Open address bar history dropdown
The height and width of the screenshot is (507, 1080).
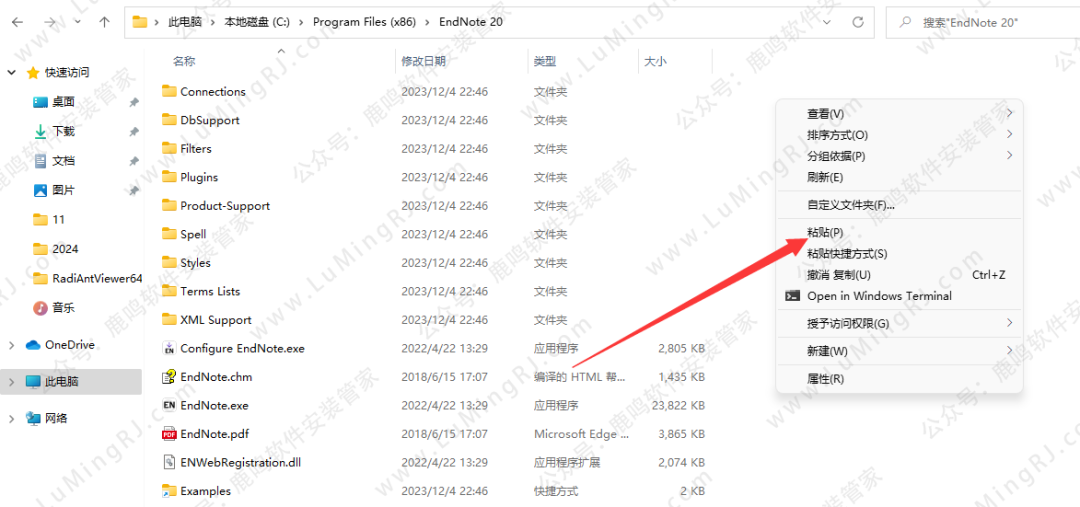827,22
